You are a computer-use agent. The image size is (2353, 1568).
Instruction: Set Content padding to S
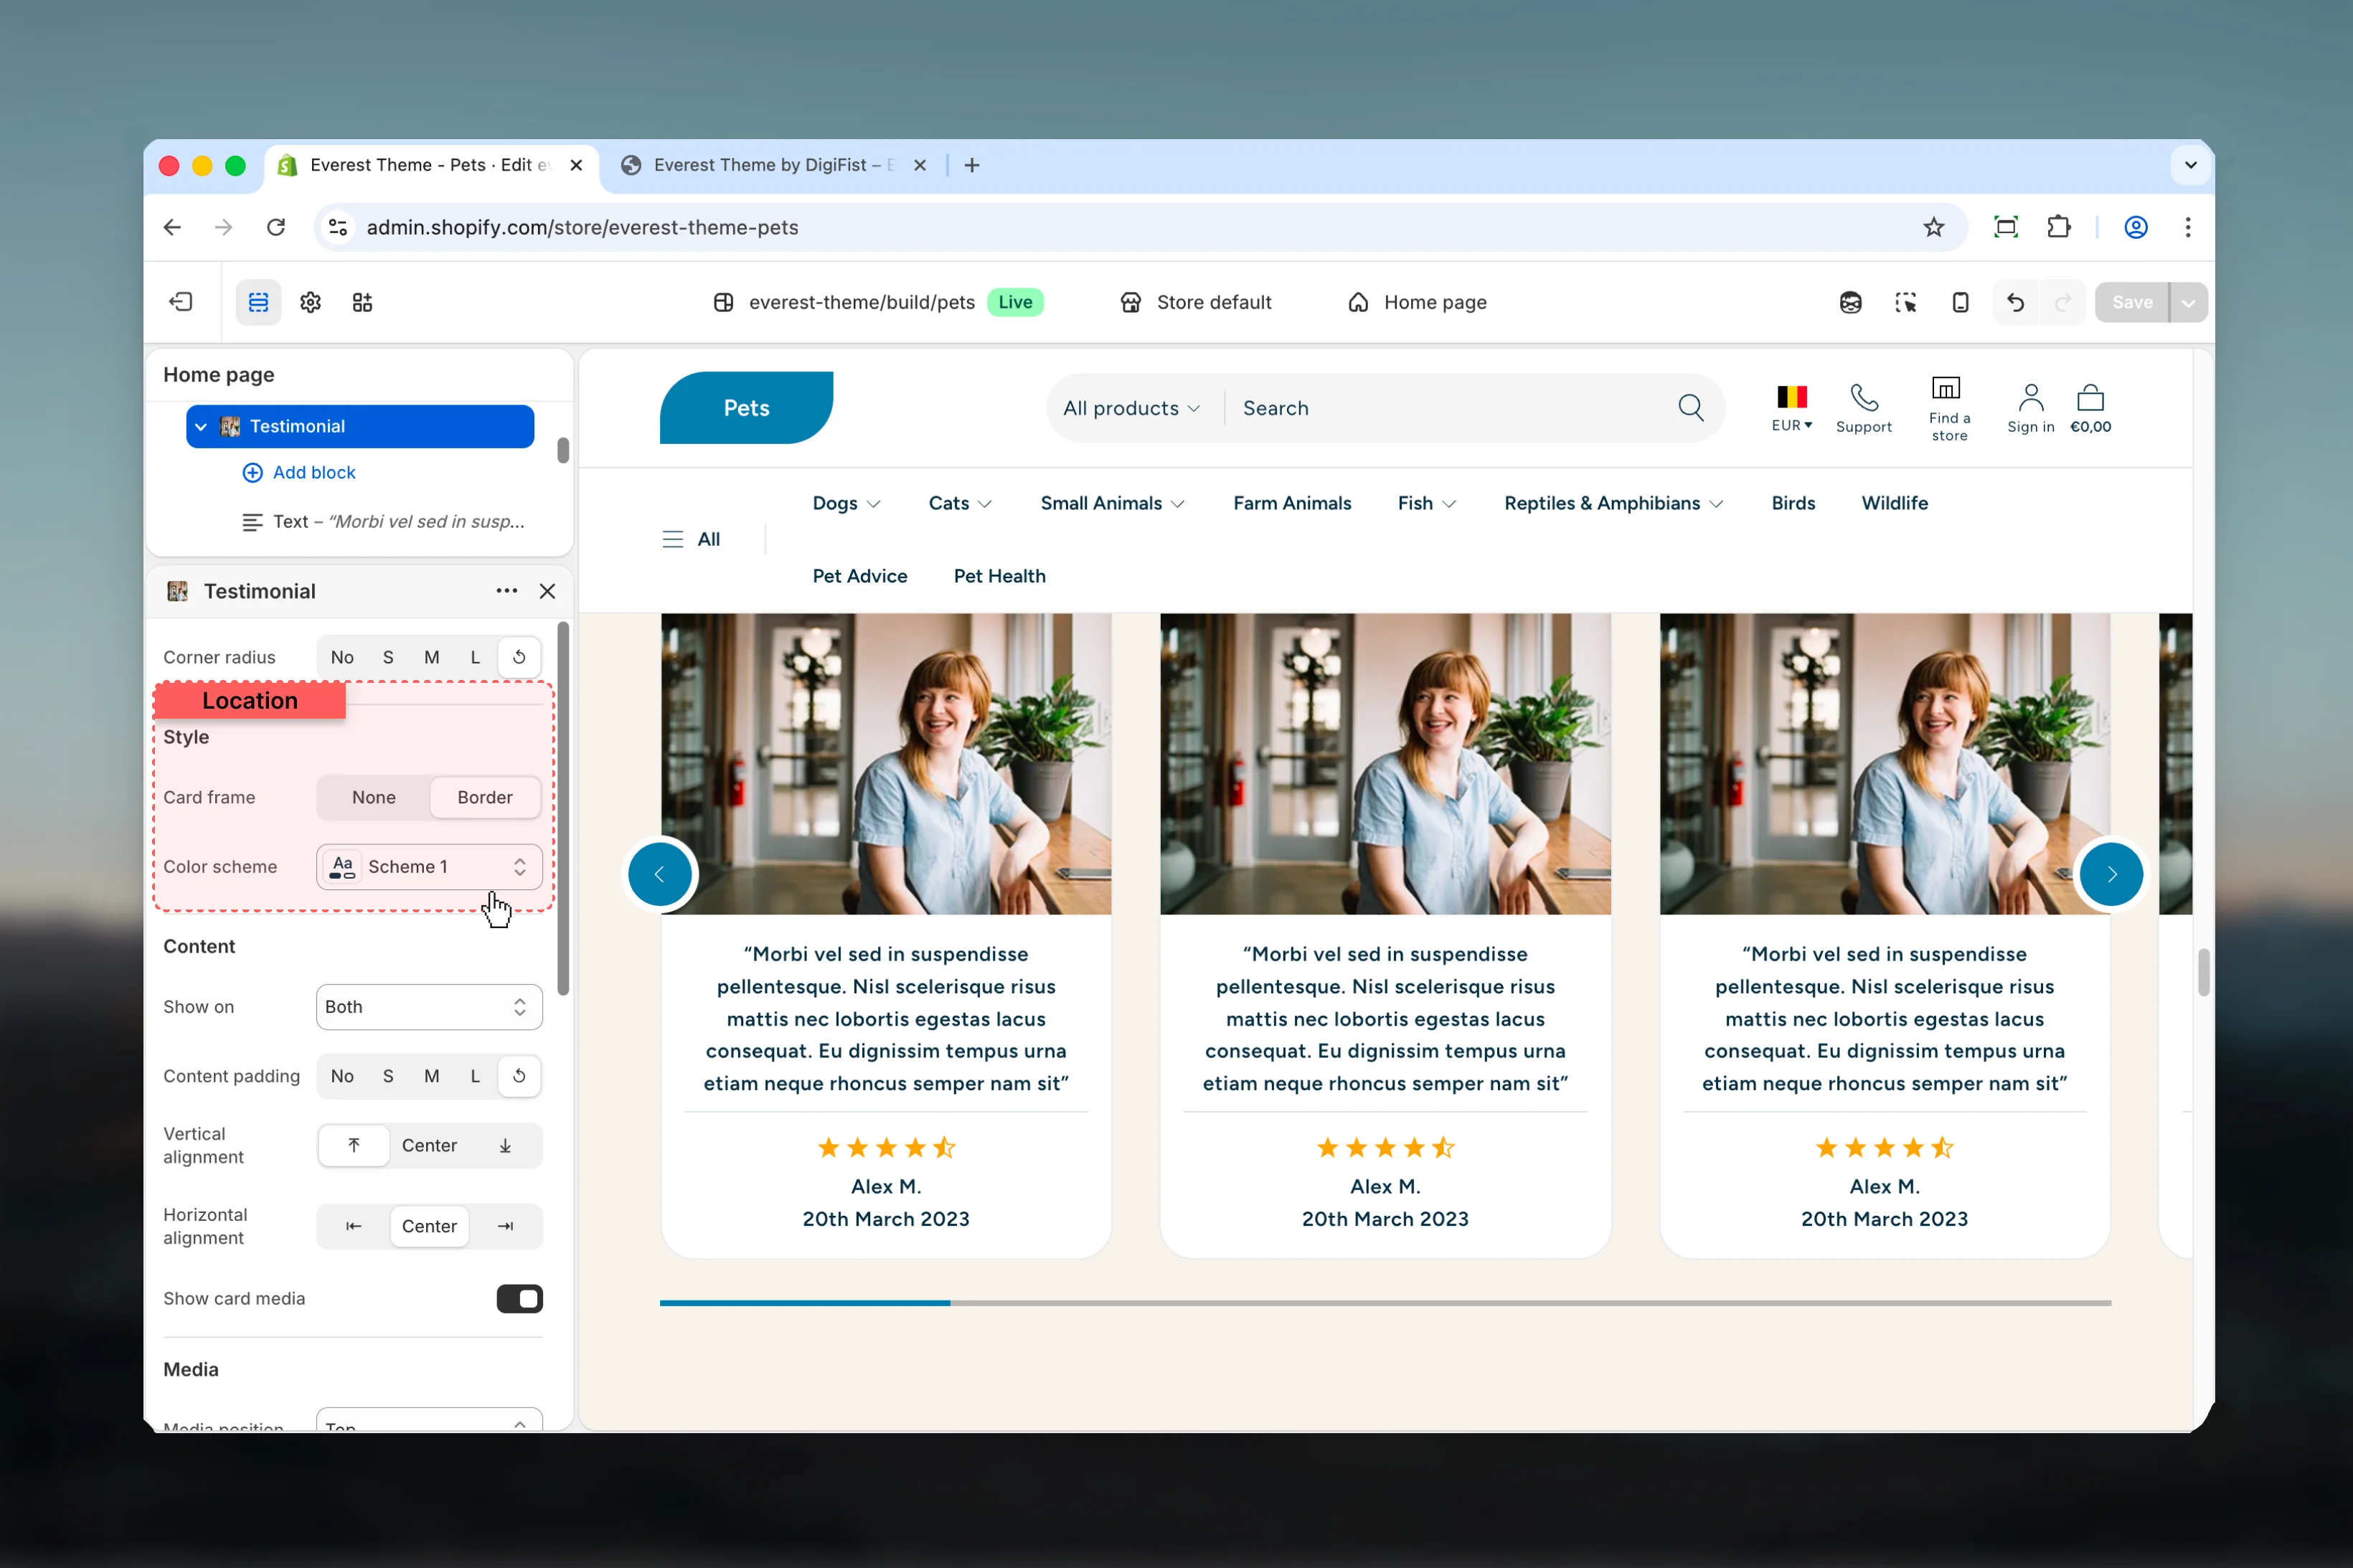tap(388, 1076)
